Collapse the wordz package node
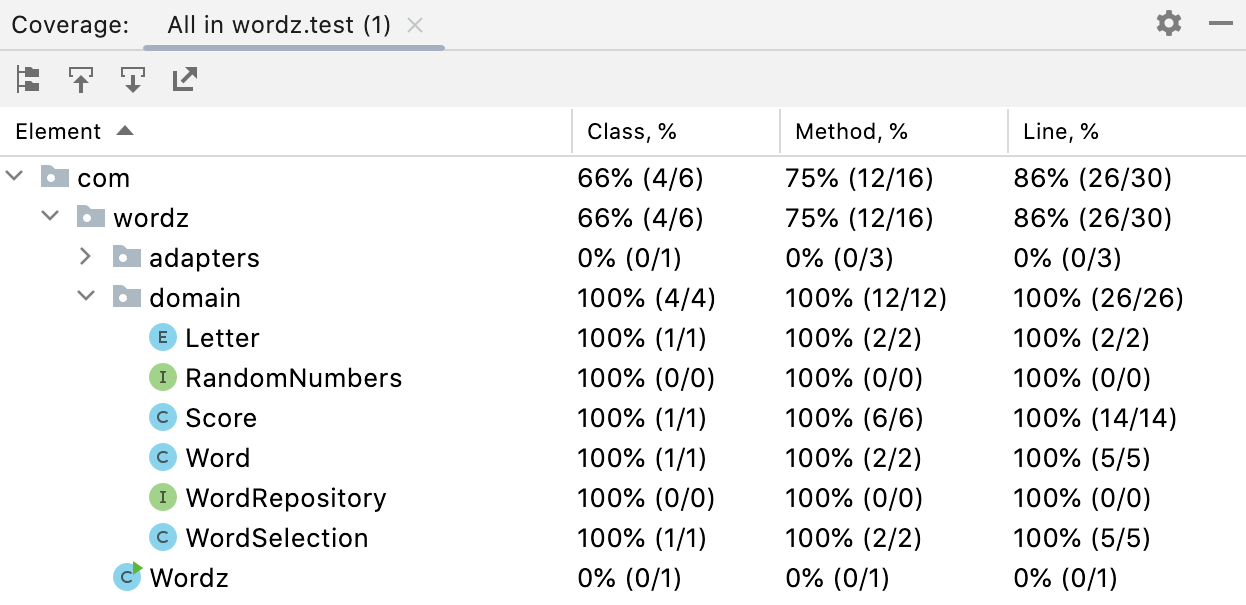1246x605 pixels. tap(50, 217)
